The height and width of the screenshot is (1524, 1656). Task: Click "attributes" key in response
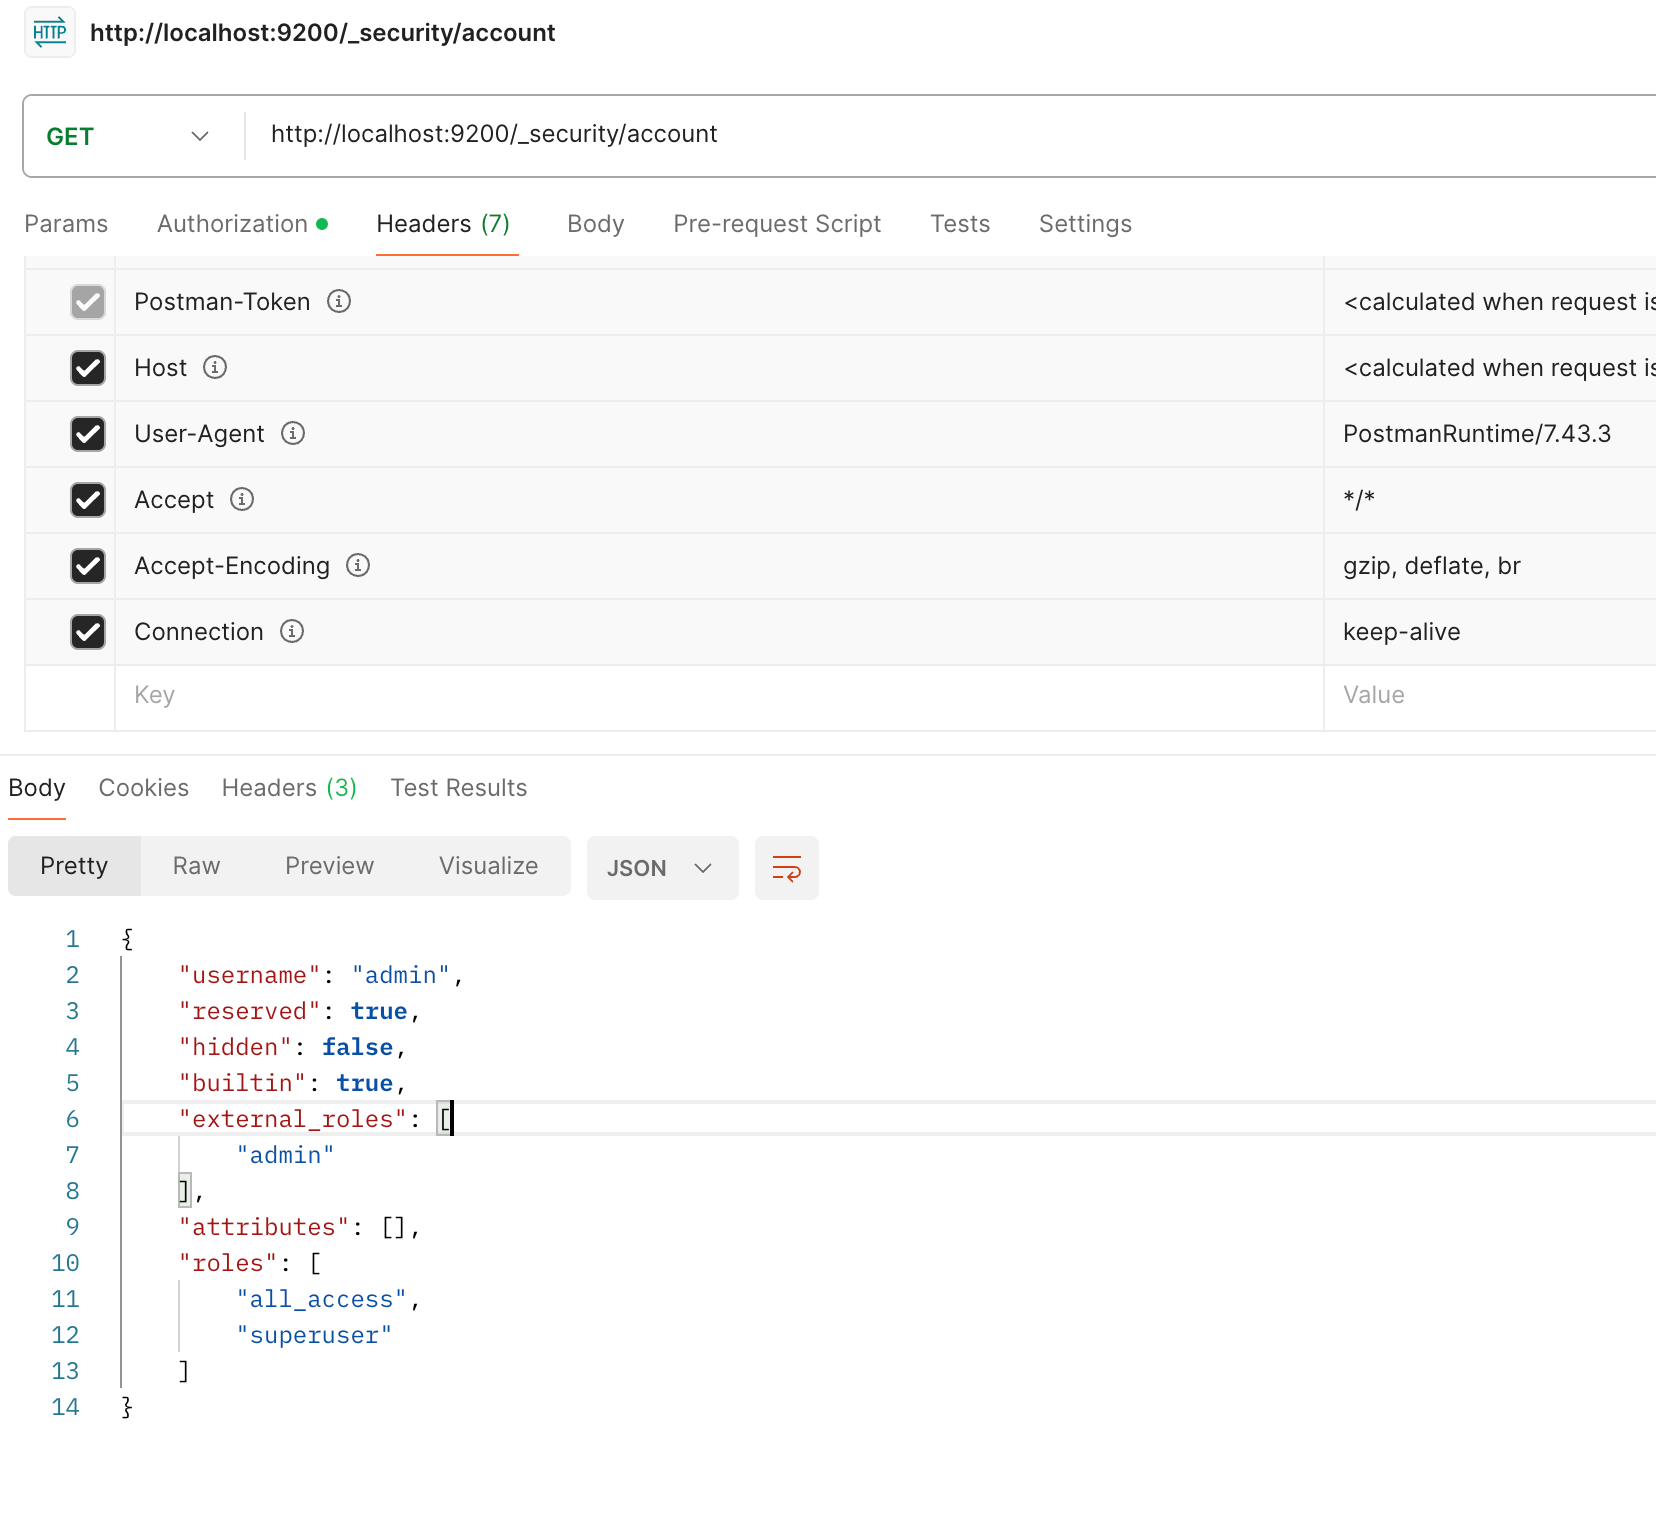click(x=264, y=1227)
